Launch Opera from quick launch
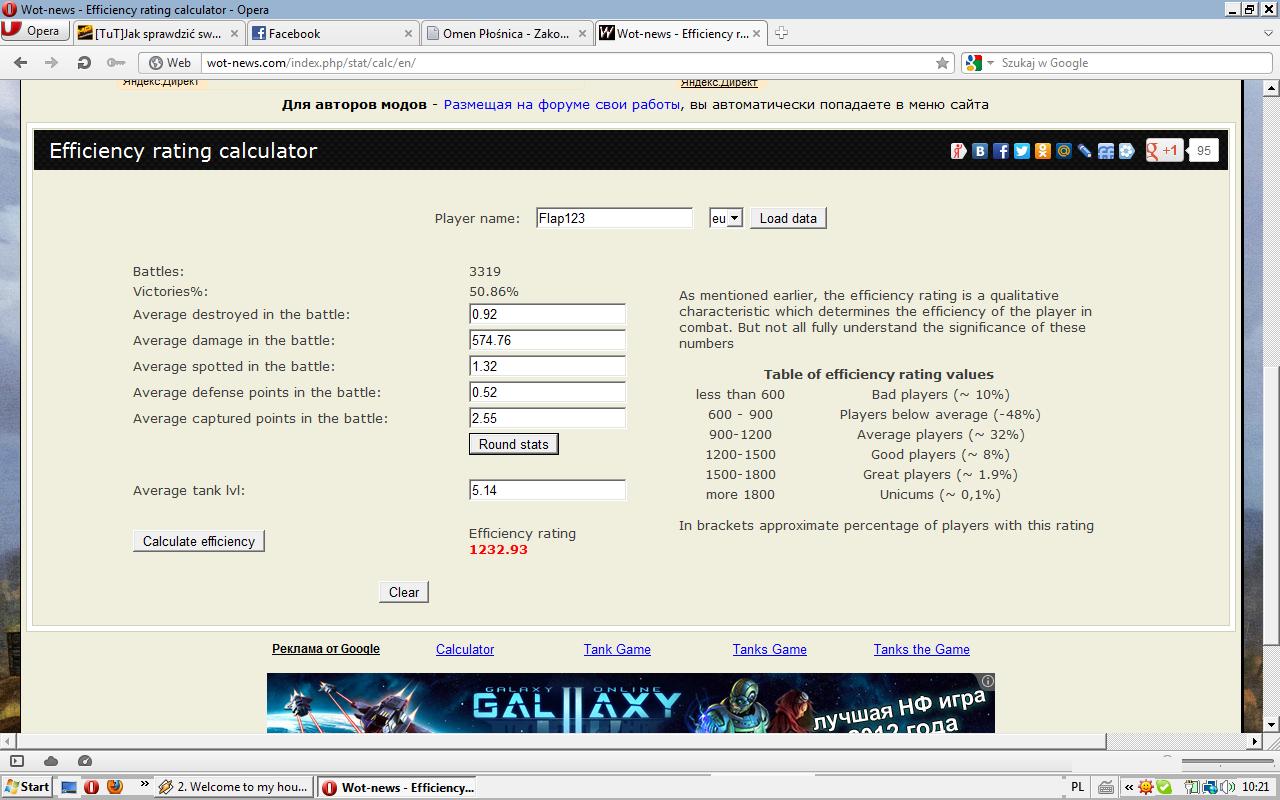 coord(92,787)
